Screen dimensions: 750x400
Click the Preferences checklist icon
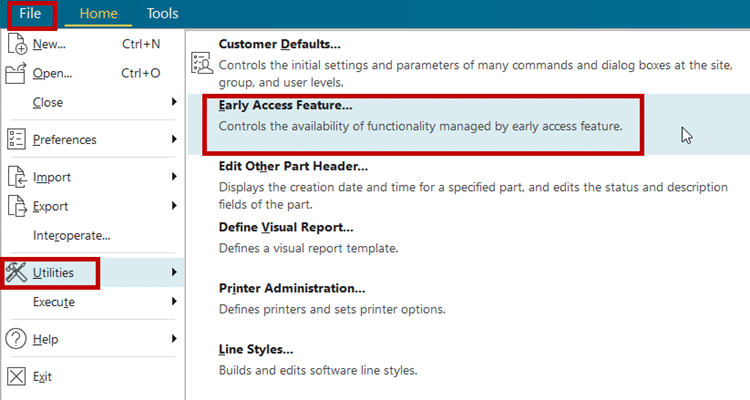(x=16, y=140)
